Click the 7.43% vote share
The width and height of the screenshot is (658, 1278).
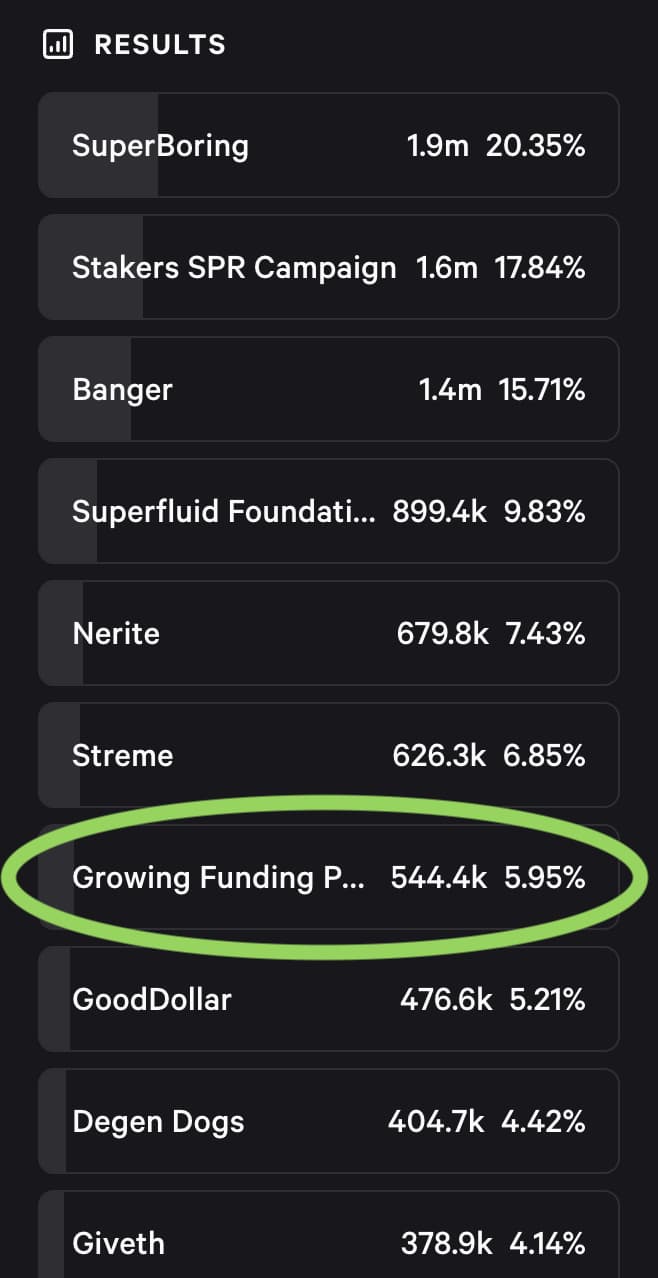click(546, 634)
